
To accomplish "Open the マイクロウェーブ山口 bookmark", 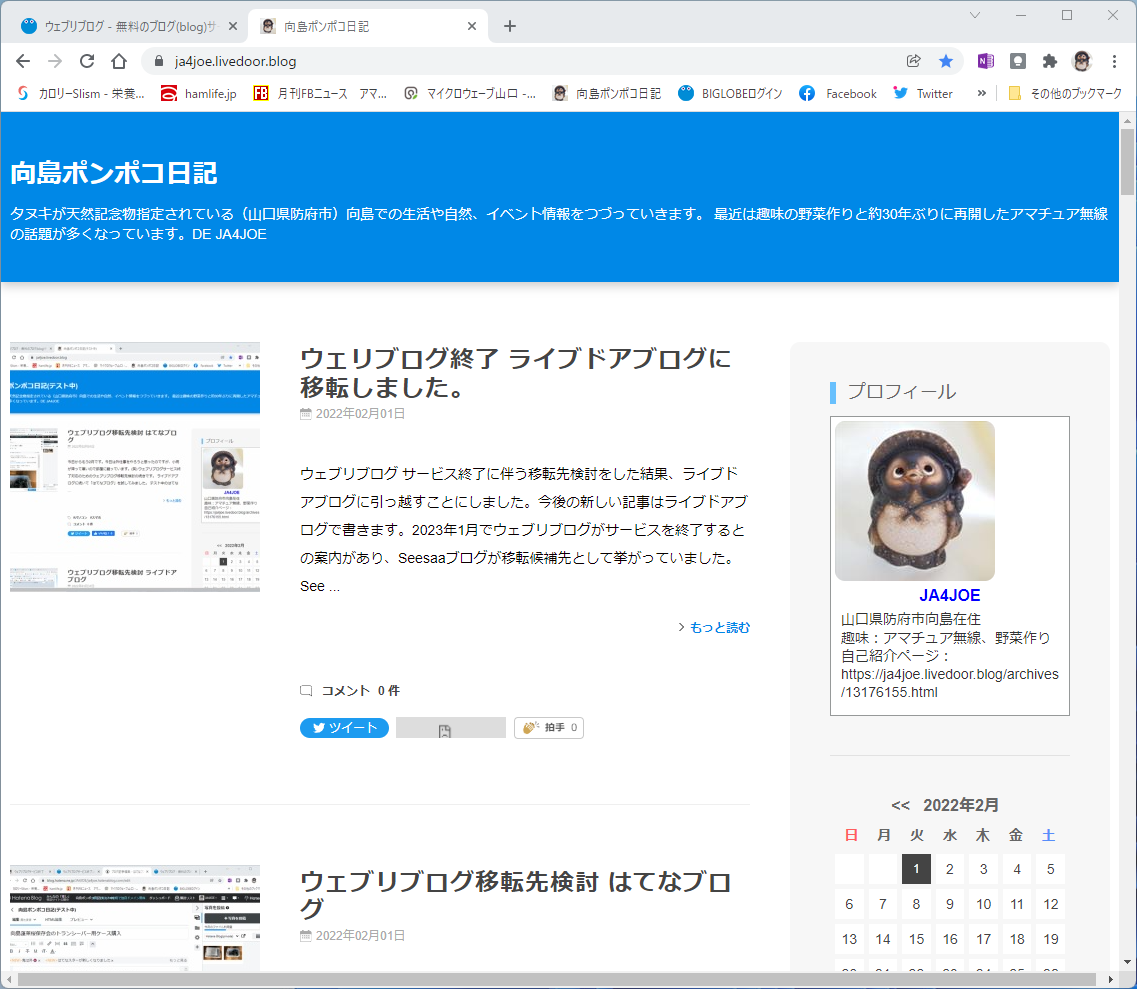I will click(x=470, y=94).
